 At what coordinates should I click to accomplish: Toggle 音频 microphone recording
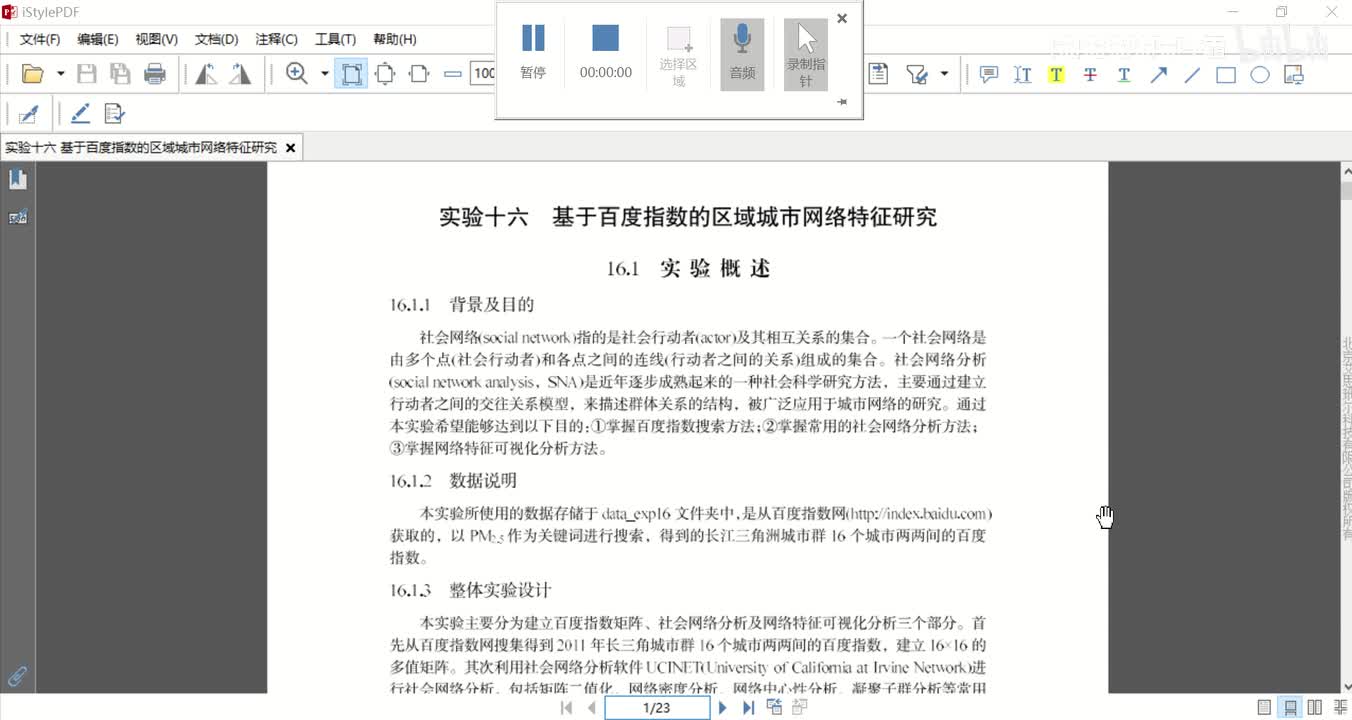(x=742, y=53)
